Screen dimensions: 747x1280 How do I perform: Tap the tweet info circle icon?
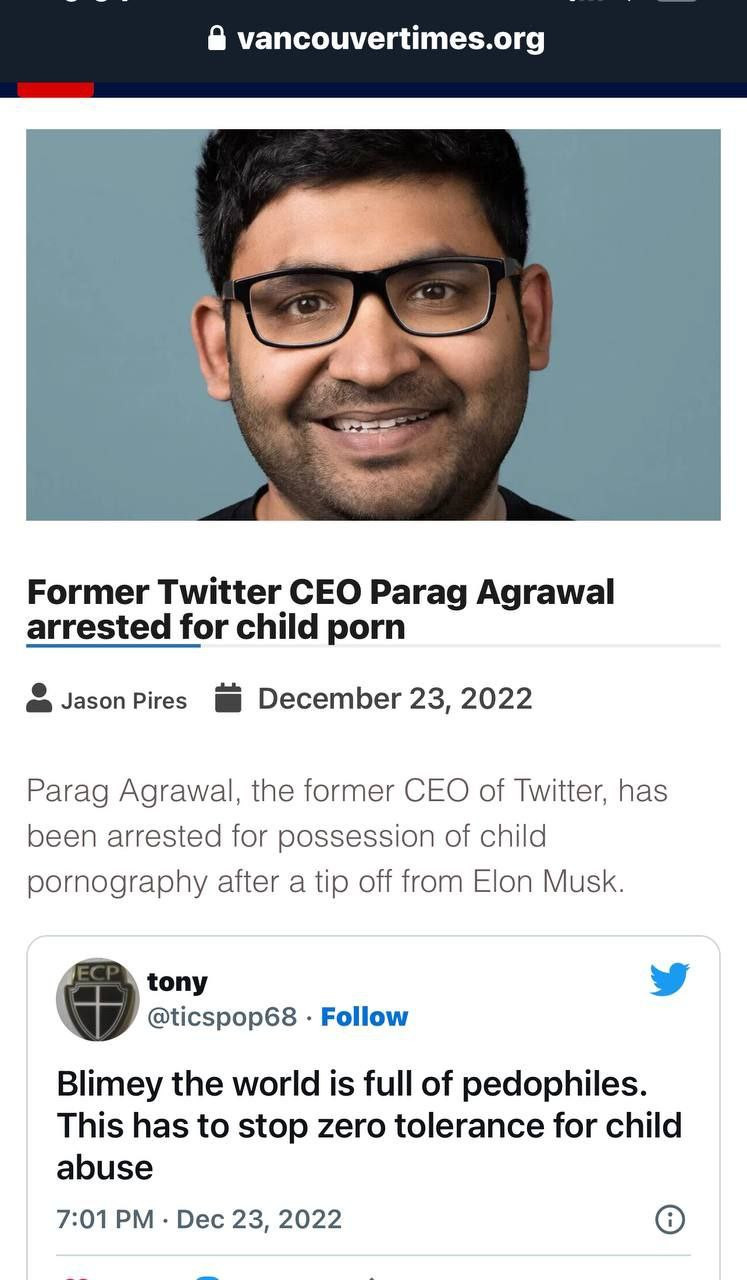pyautogui.click(x=669, y=1219)
